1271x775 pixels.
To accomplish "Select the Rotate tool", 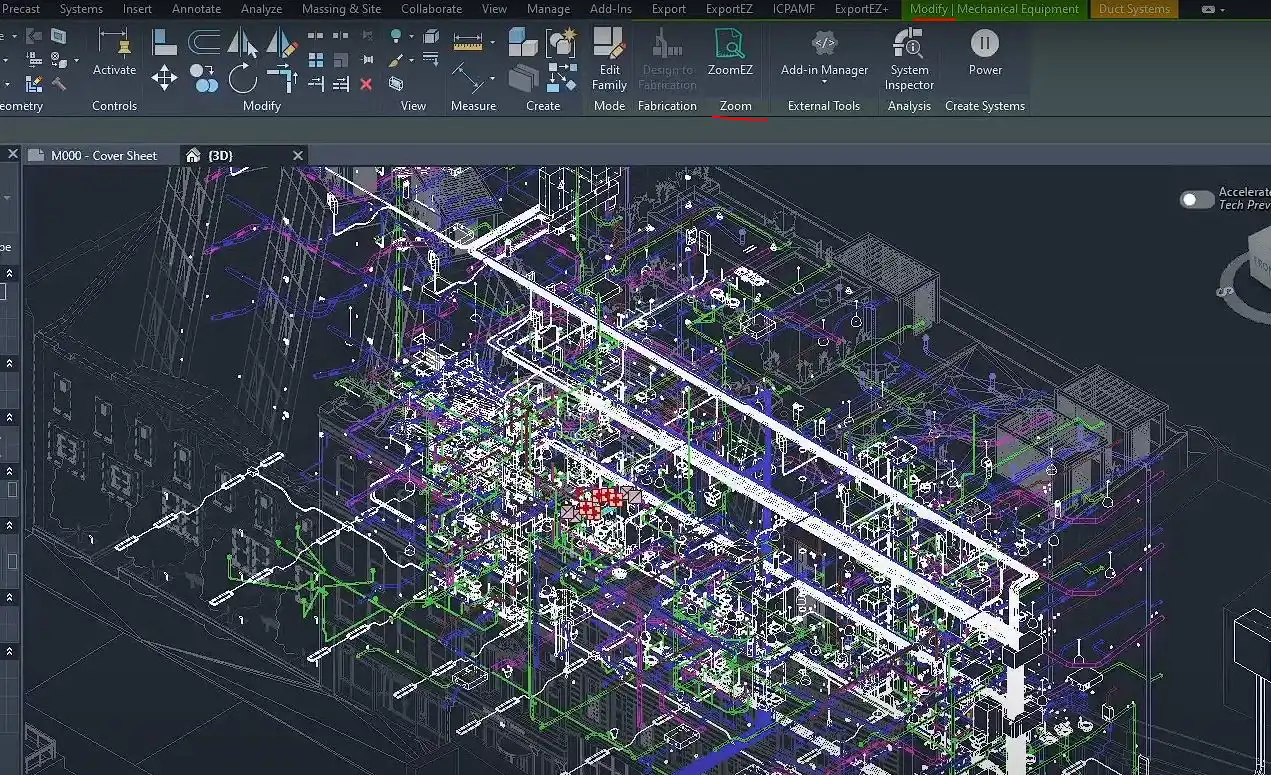I will [242, 78].
